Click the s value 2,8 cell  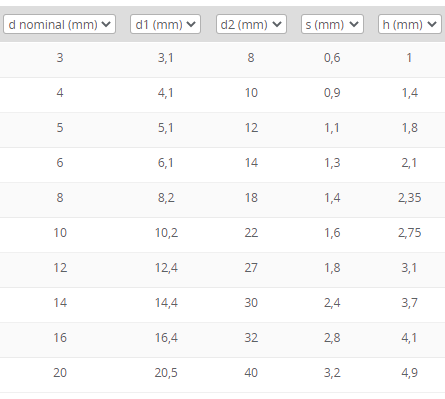tap(332, 338)
